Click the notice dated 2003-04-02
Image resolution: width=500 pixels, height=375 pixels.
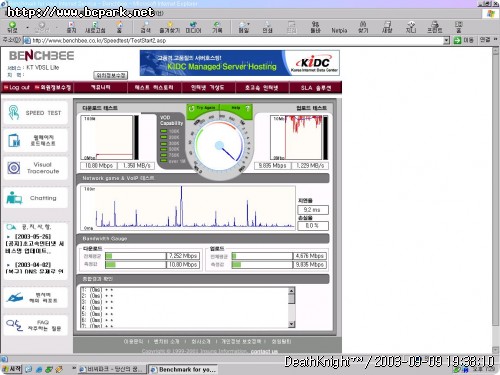click(35, 268)
